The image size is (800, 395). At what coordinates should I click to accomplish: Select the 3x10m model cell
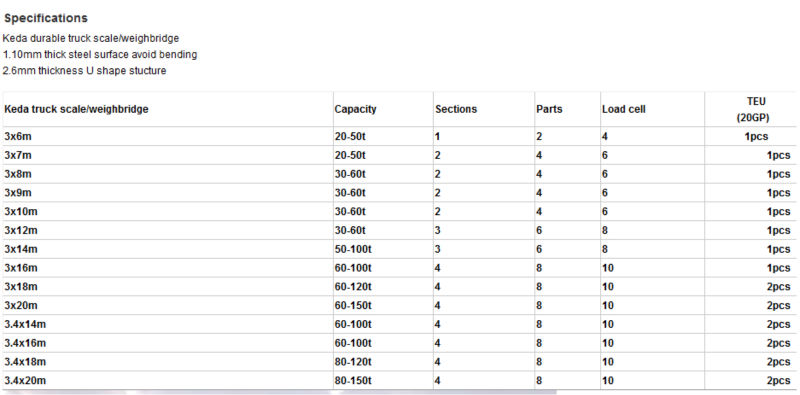click(21, 211)
